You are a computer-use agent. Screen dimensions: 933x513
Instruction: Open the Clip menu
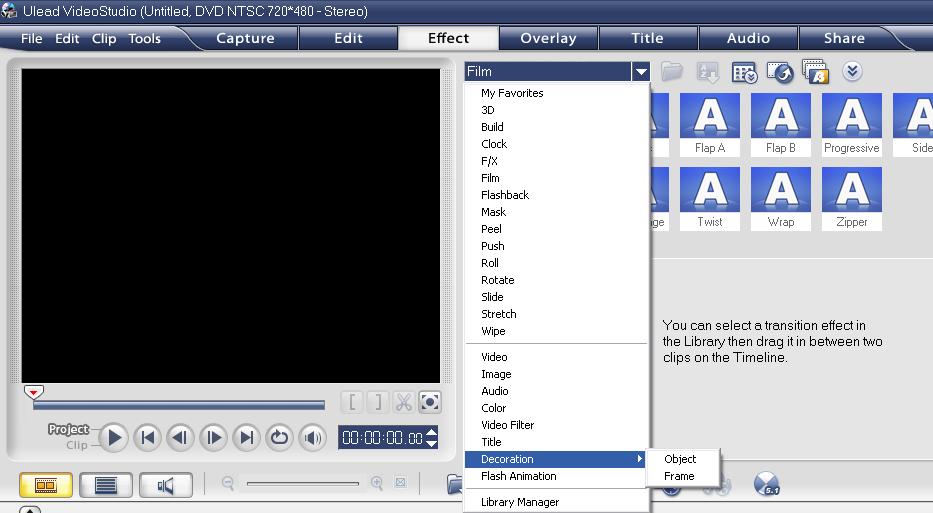click(x=104, y=39)
